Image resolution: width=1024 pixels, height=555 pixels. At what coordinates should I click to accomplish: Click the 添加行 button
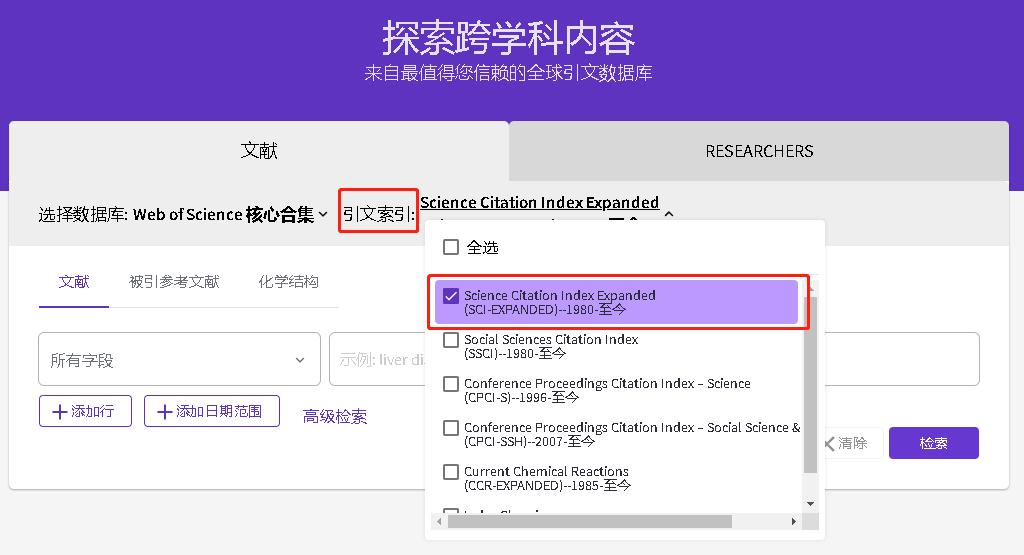click(x=86, y=411)
